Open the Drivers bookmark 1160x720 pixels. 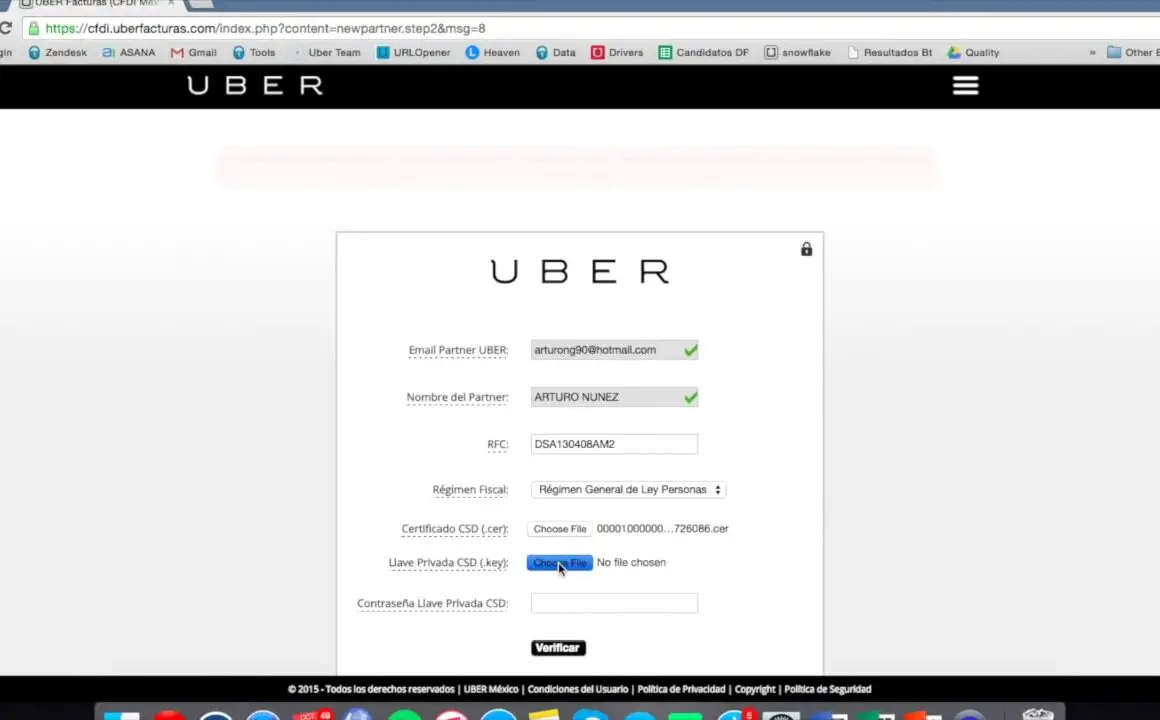click(x=617, y=53)
